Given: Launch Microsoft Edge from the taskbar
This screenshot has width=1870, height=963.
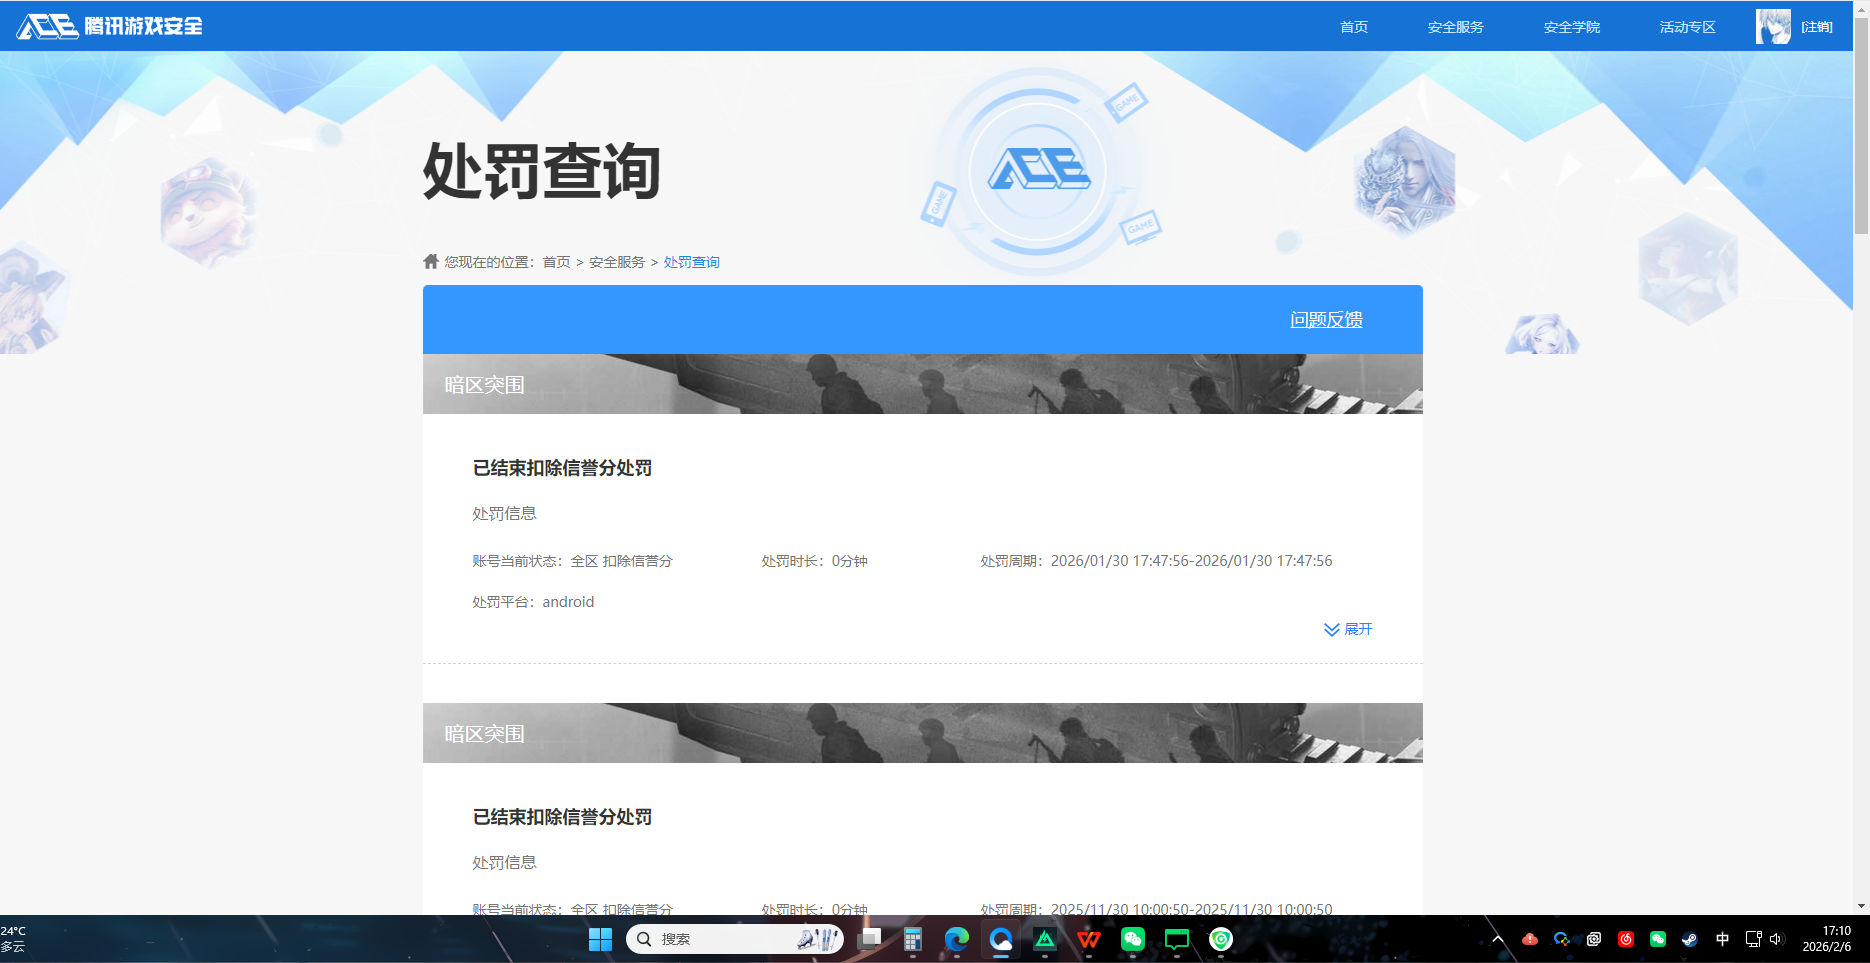Looking at the screenshot, I should 956,939.
